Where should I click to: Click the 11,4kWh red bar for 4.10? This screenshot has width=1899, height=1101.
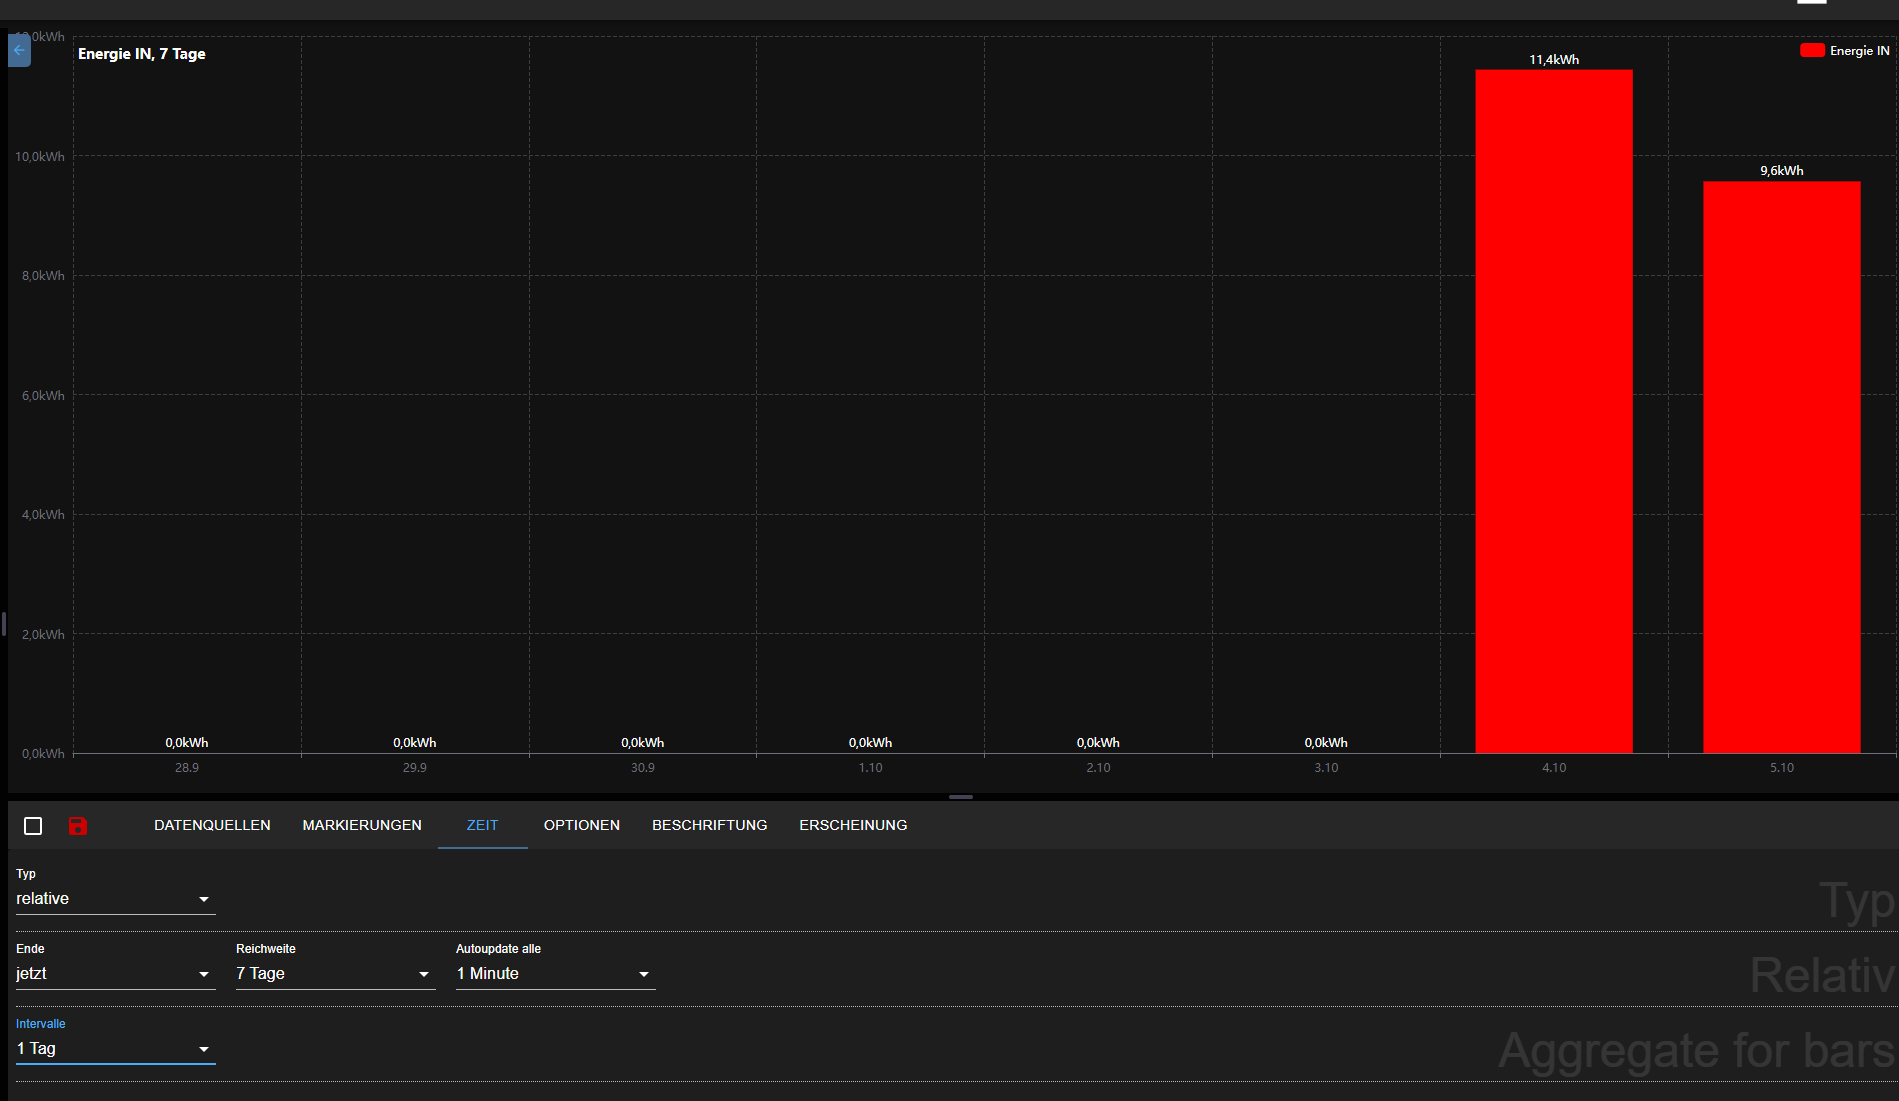(x=1554, y=410)
